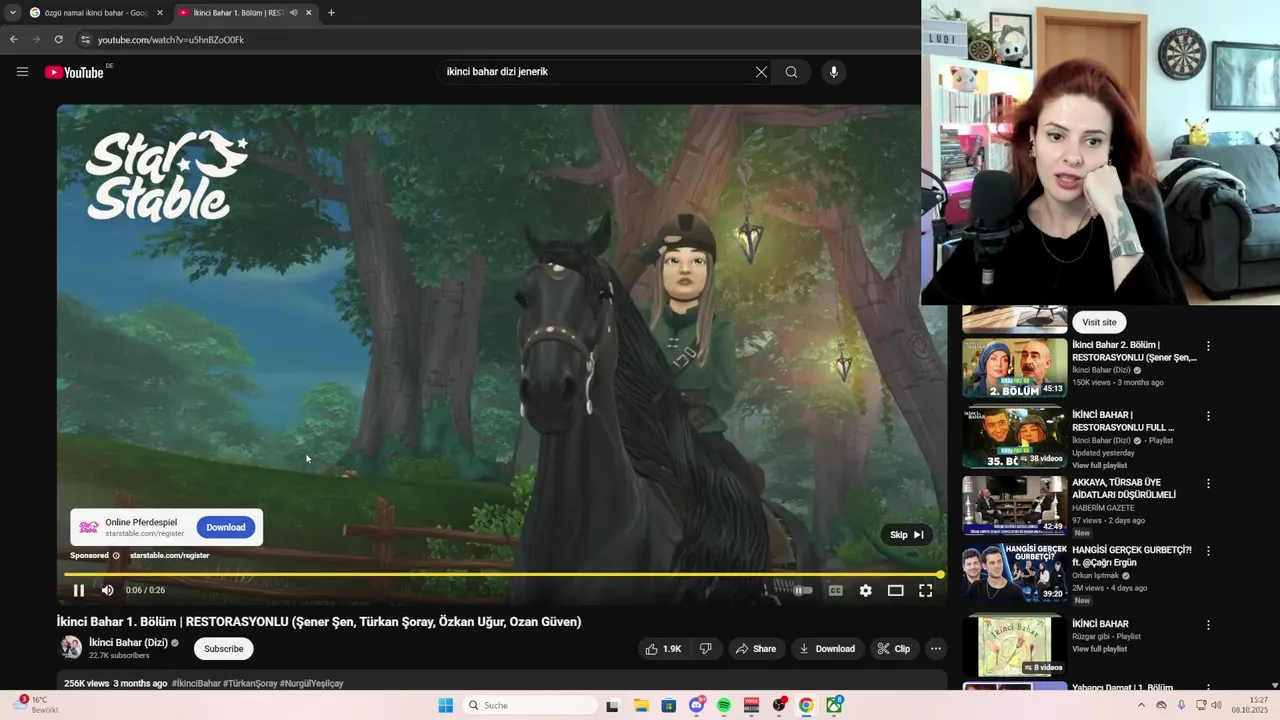Switch to theater mode

tap(896, 590)
